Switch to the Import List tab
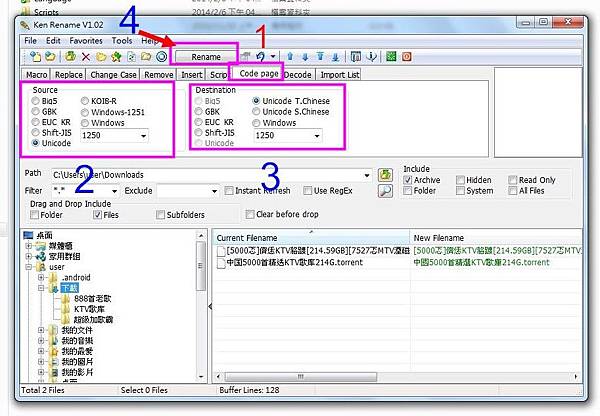 [x=340, y=75]
